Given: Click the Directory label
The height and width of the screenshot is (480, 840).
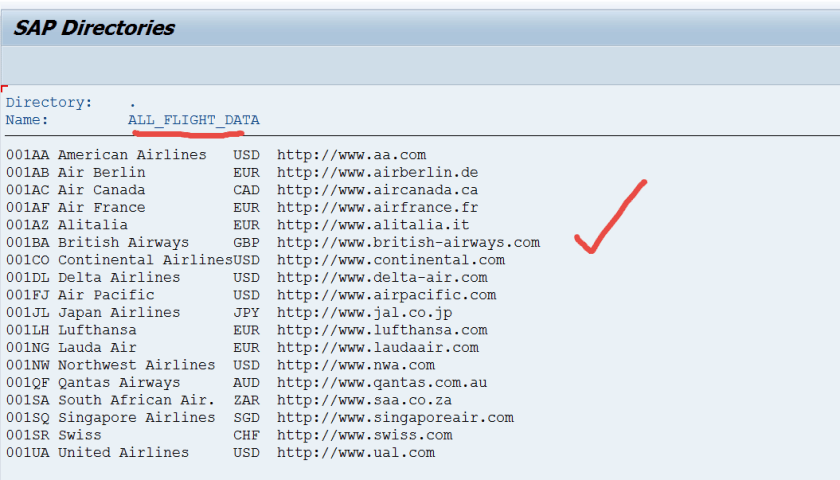Looking at the screenshot, I should [49, 102].
